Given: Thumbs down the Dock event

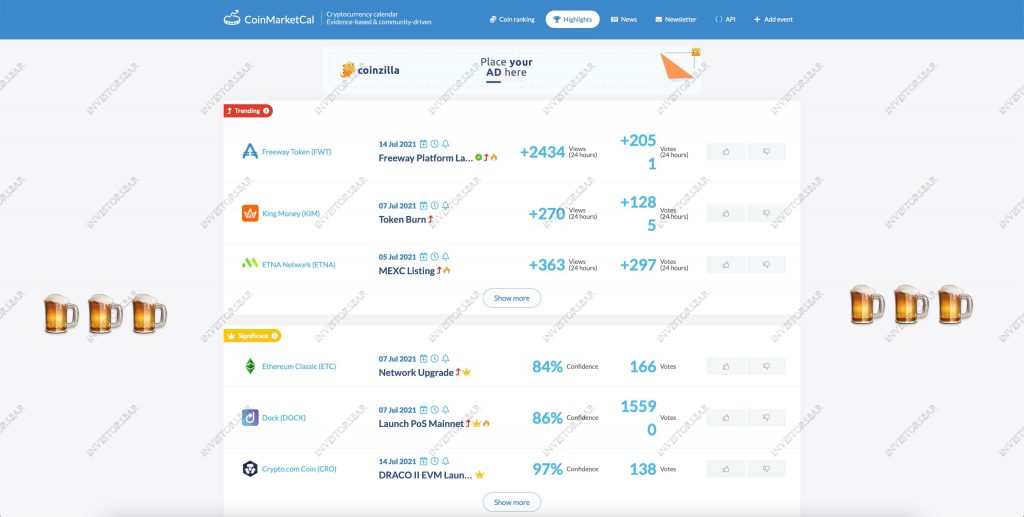Looking at the screenshot, I should 766,418.
